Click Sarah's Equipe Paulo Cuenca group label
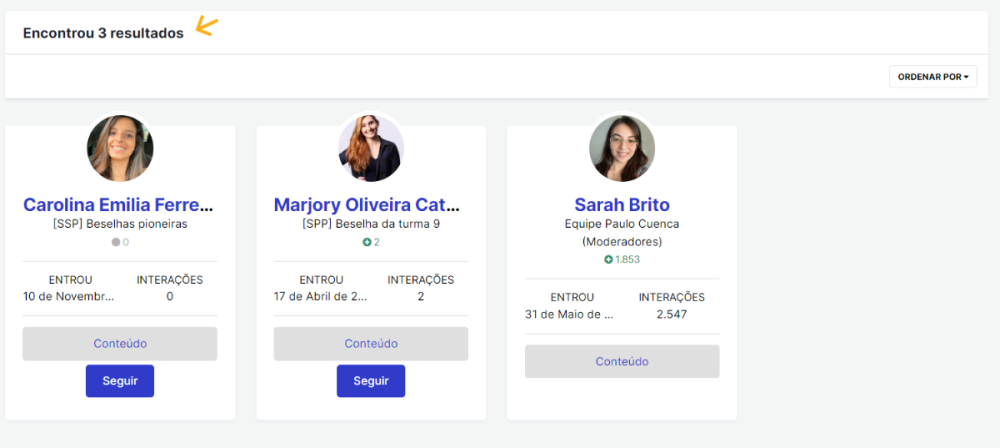 pyautogui.click(x=622, y=224)
